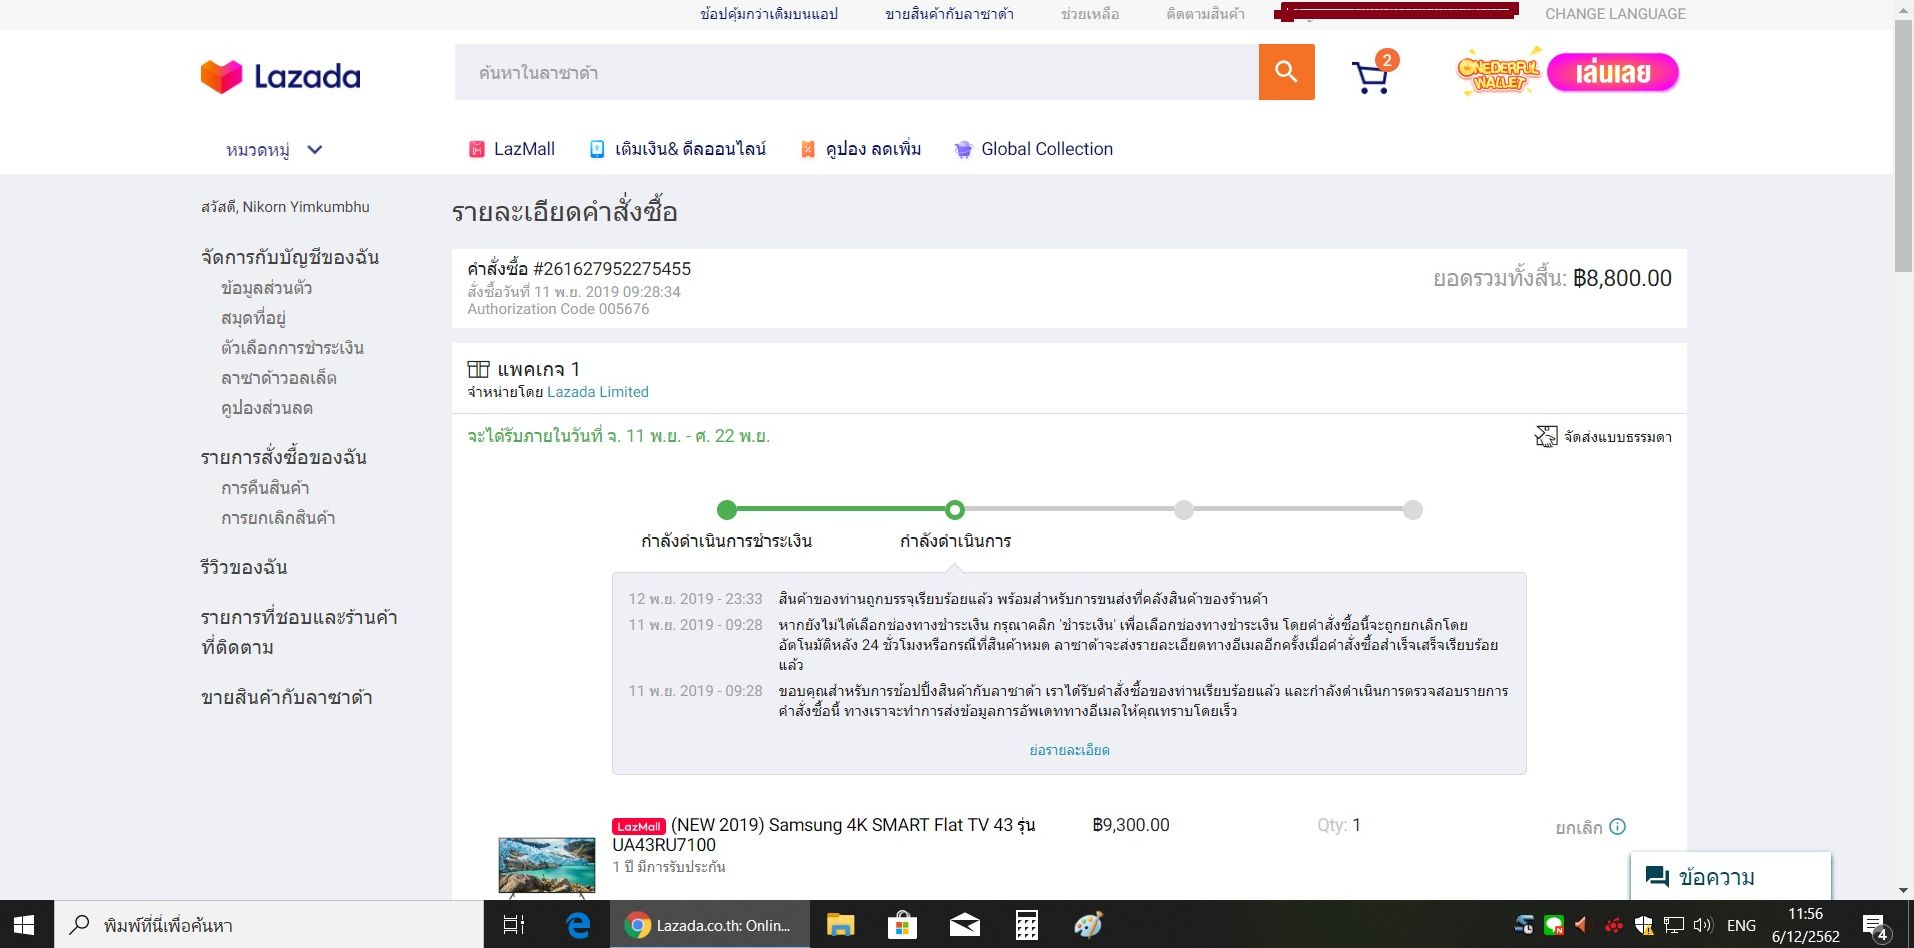Open รายการที่ชอบและร้านค้าที่ติดตาม in sidebar
The height and width of the screenshot is (948, 1914).
(x=299, y=632)
